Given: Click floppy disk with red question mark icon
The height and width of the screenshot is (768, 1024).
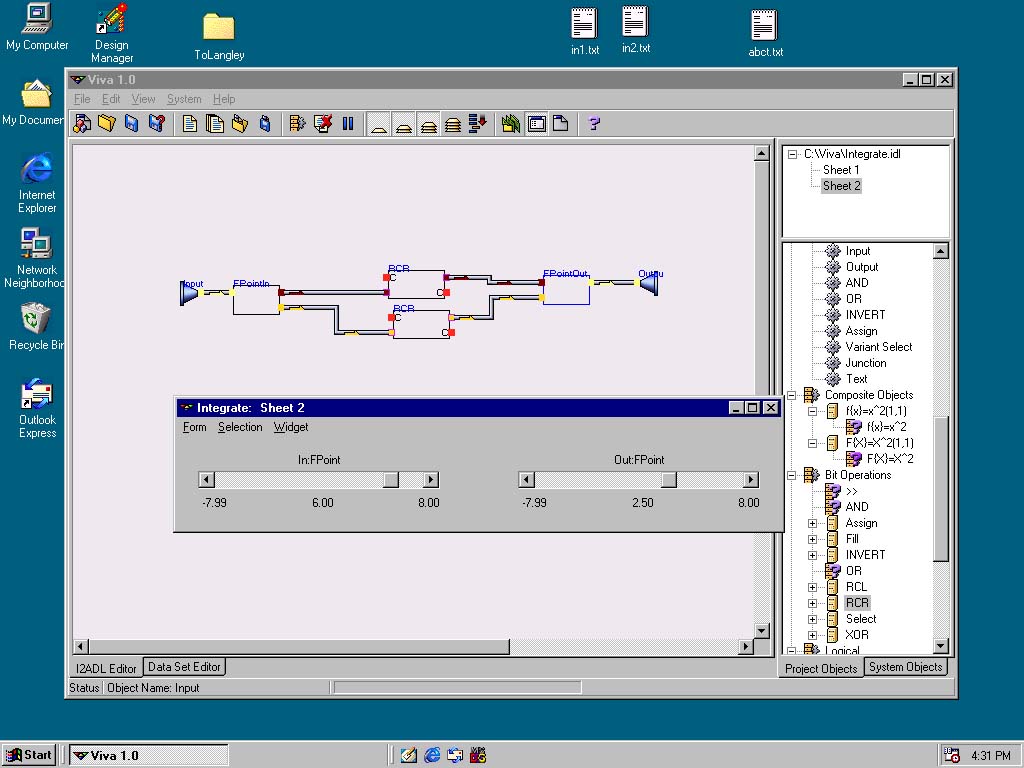Looking at the screenshot, I should pyautogui.click(x=156, y=124).
